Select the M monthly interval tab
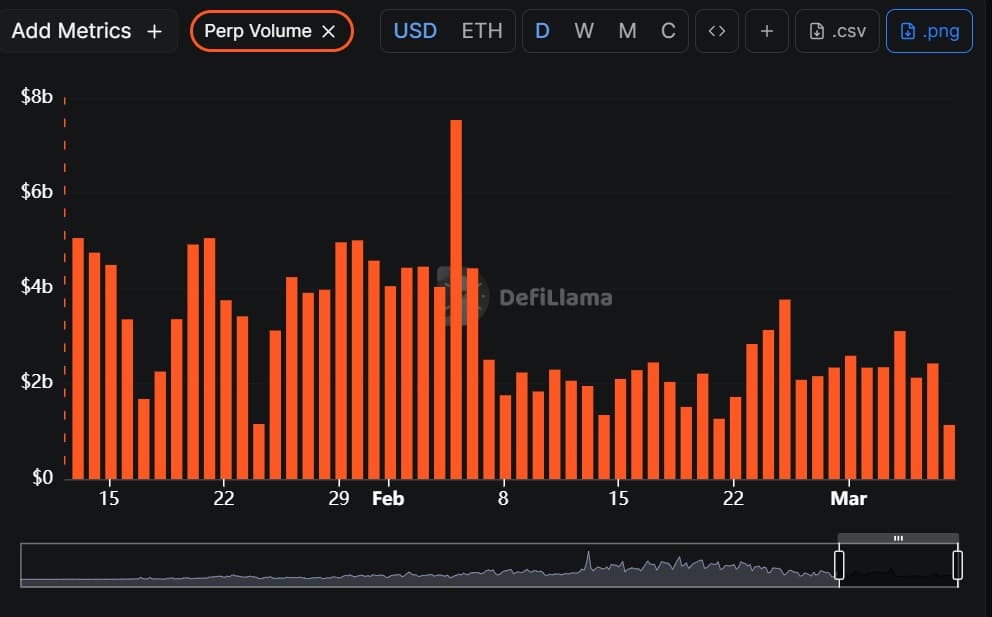Viewport: 992px width, 617px height. [627, 31]
